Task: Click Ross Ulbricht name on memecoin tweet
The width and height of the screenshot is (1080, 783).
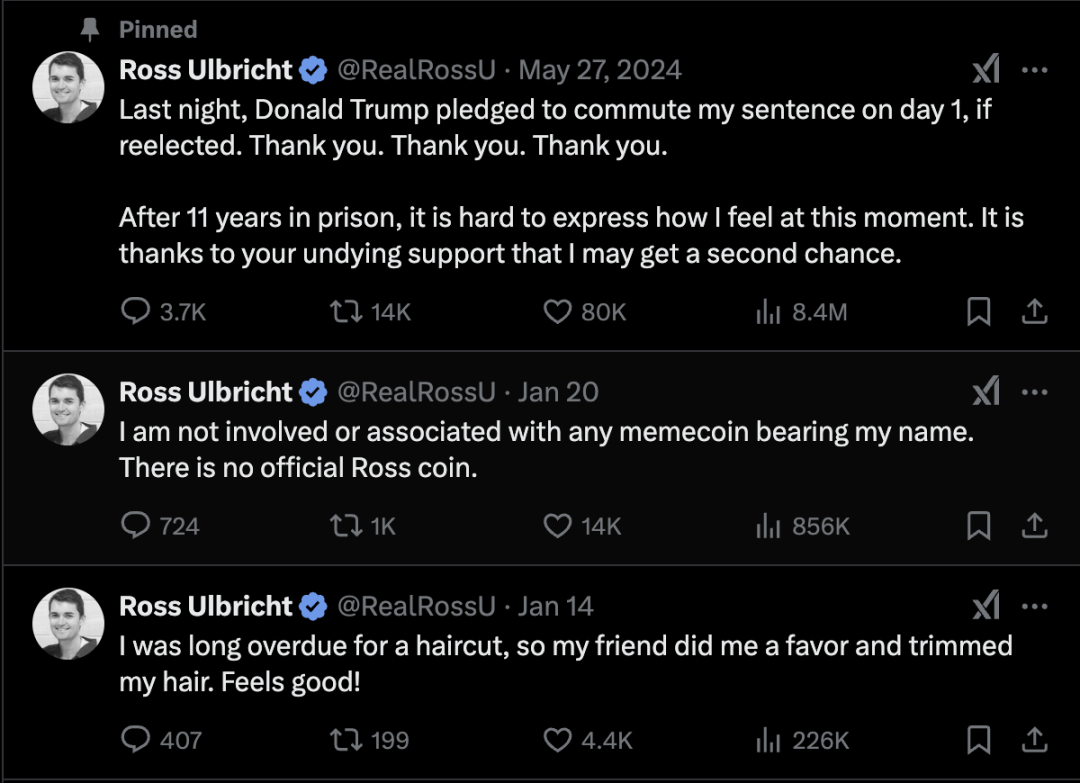Action: pos(205,392)
